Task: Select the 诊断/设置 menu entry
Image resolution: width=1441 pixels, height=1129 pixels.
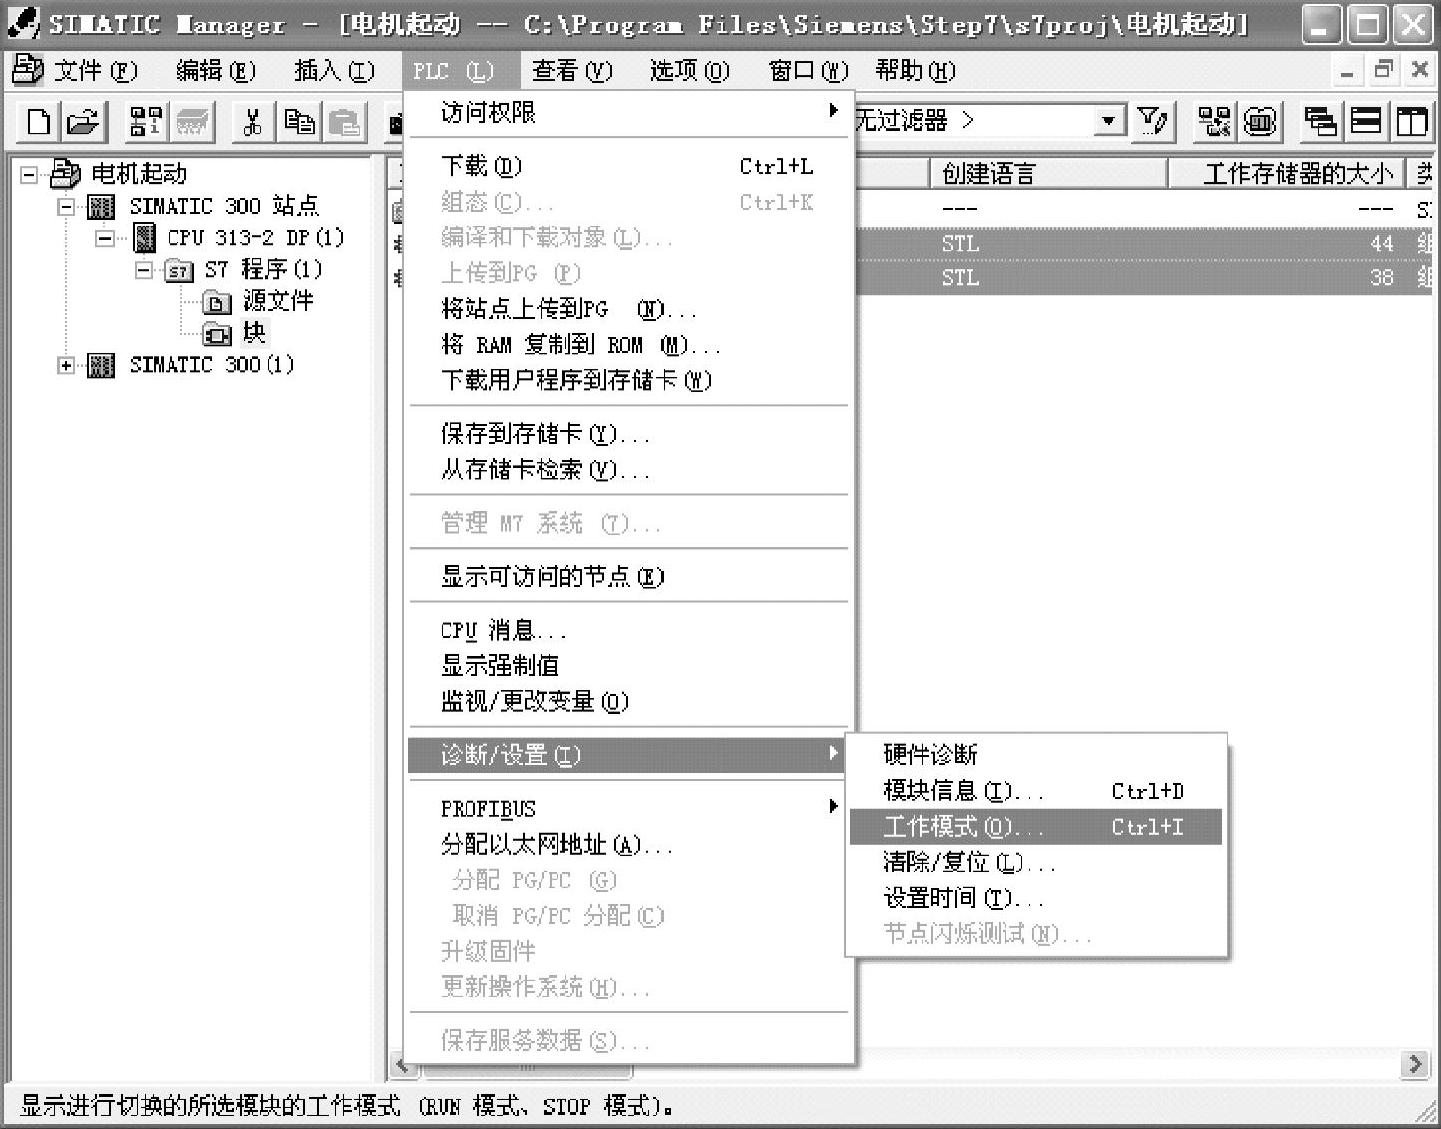Action: pos(628,755)
